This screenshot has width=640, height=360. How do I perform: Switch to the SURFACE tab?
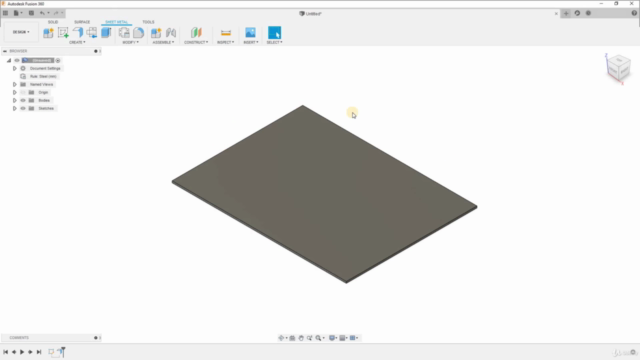coord(82,22)
